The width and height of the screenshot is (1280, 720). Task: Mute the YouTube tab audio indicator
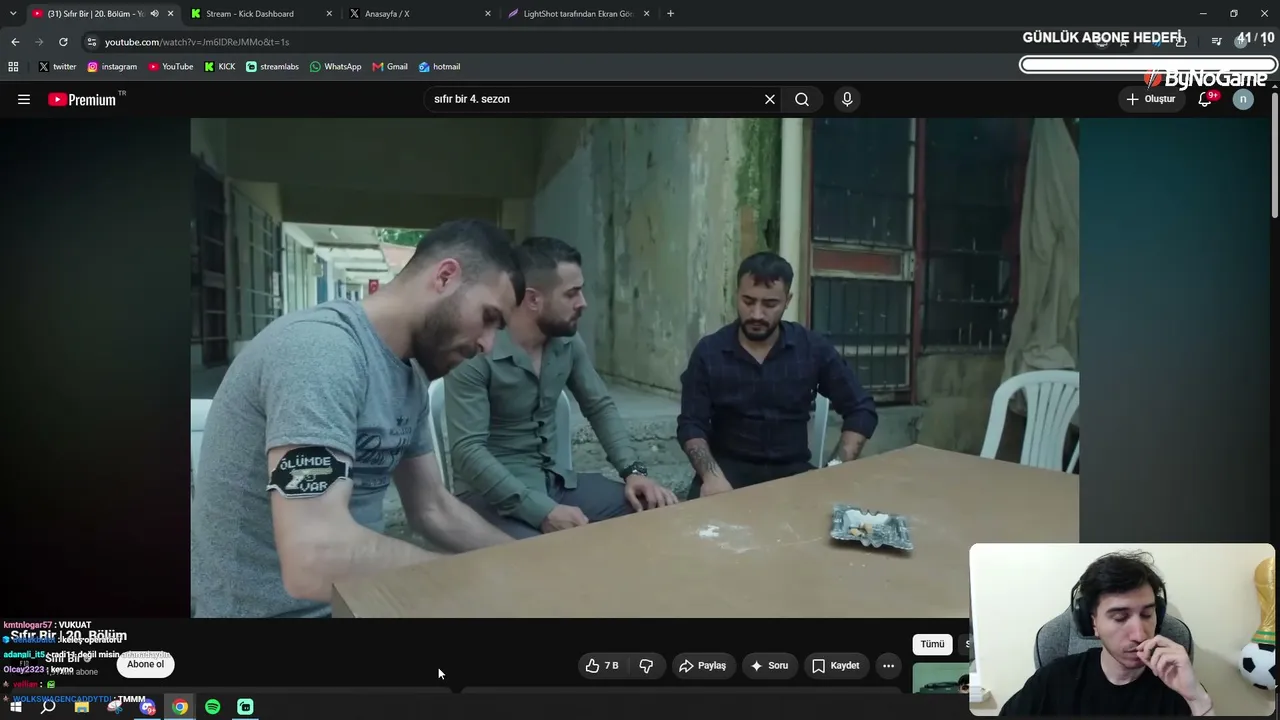tap(154, 13)
